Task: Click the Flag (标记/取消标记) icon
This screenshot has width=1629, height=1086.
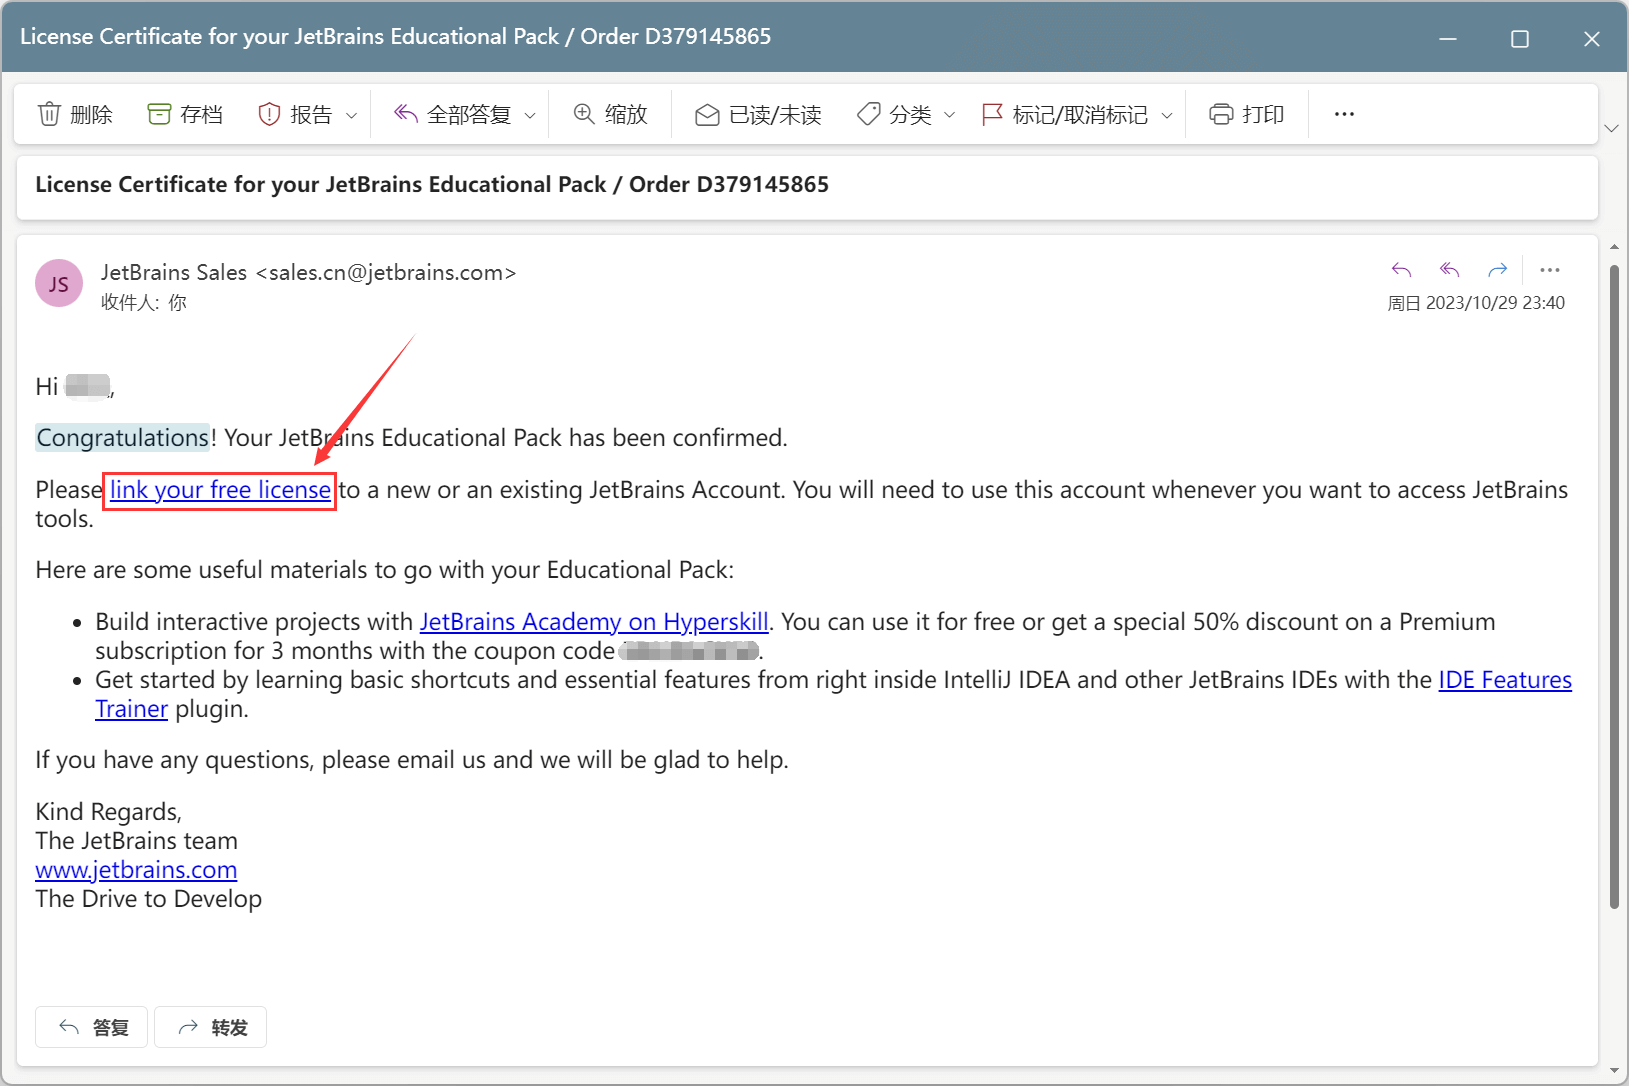Action: coord(992,114)
